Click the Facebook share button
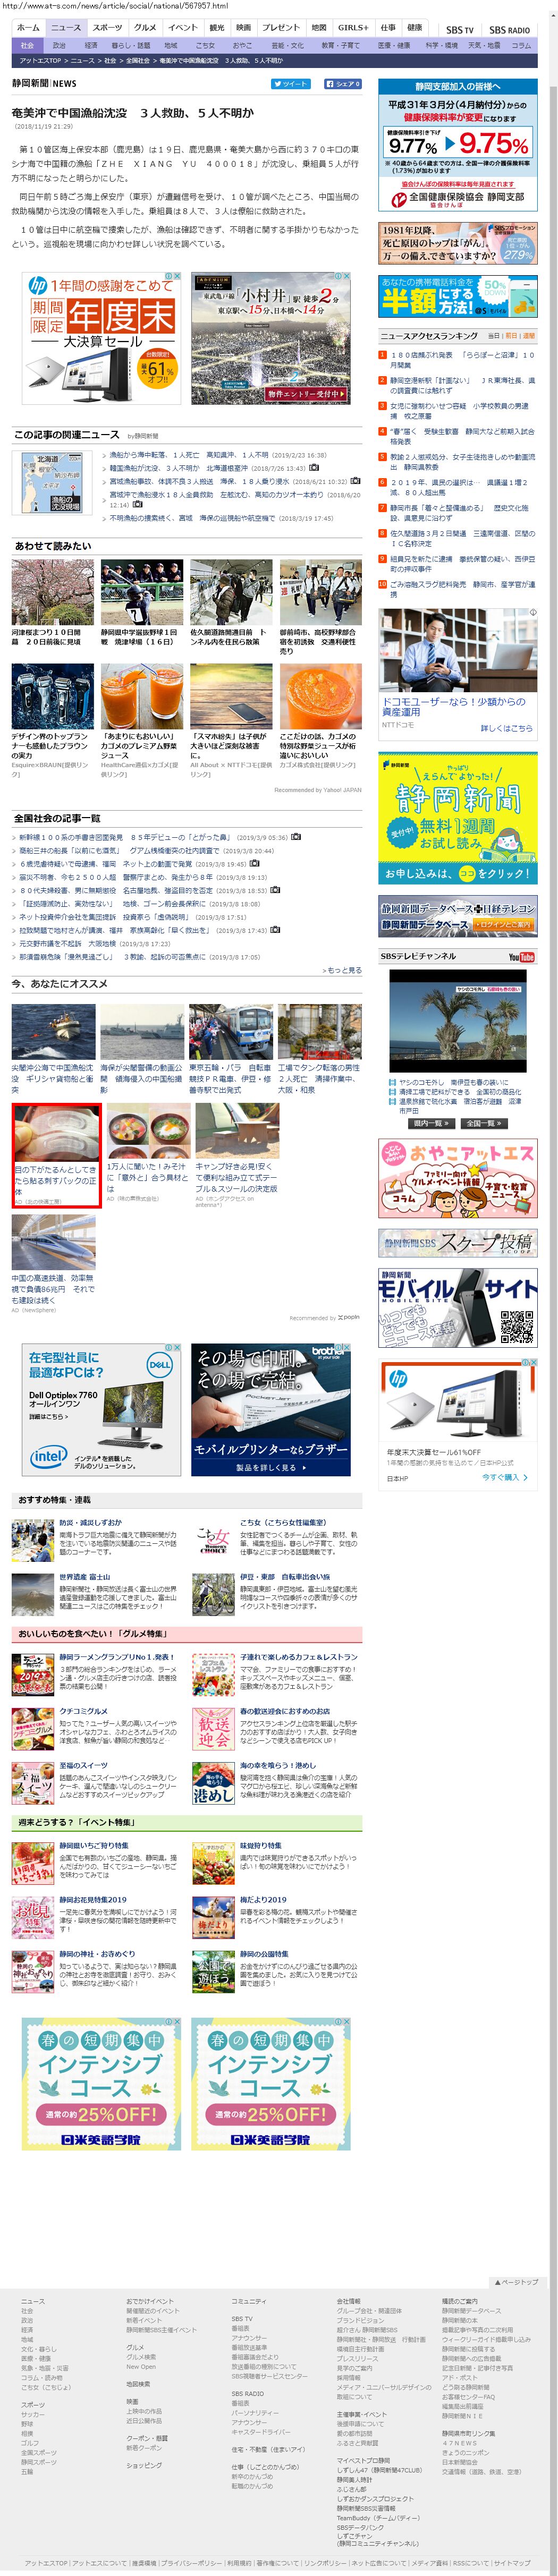 [342, 84]
